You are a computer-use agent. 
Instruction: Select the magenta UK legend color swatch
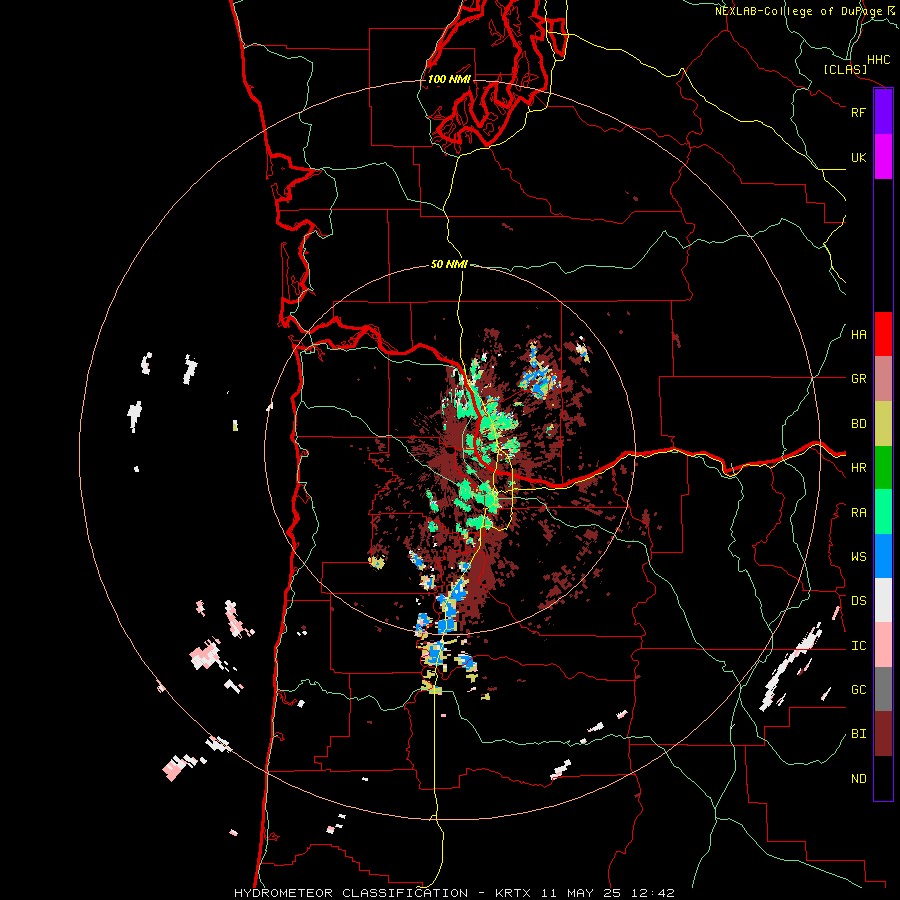pos(883,157)
